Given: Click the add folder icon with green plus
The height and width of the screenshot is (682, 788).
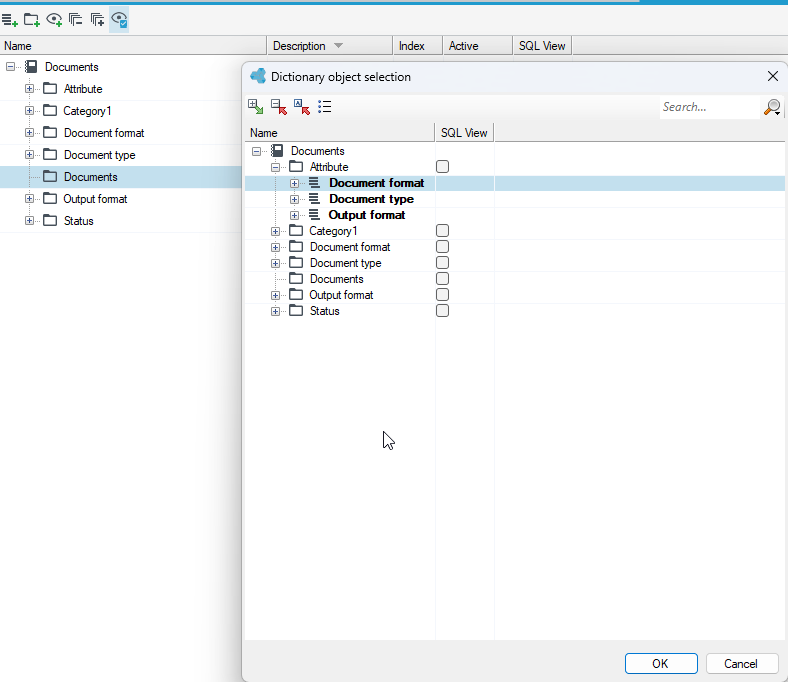Looking at the screenshot, I should [32, 20].
